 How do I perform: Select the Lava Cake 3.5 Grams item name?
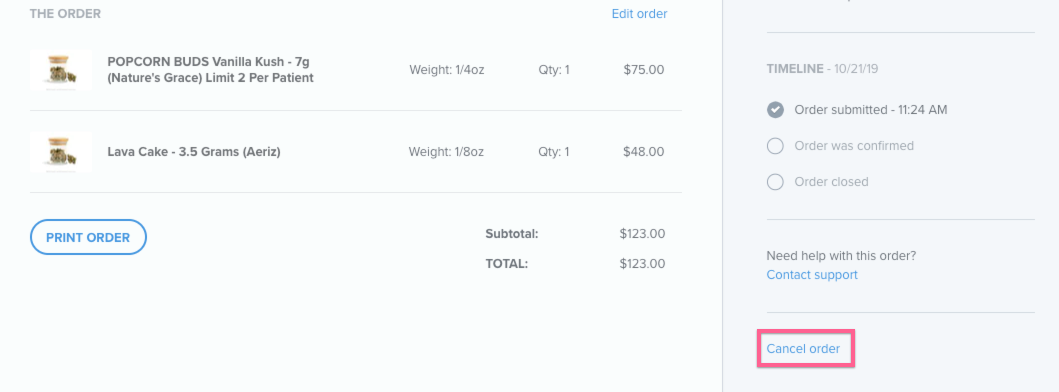pyautogui.click(x=194, y=151)
